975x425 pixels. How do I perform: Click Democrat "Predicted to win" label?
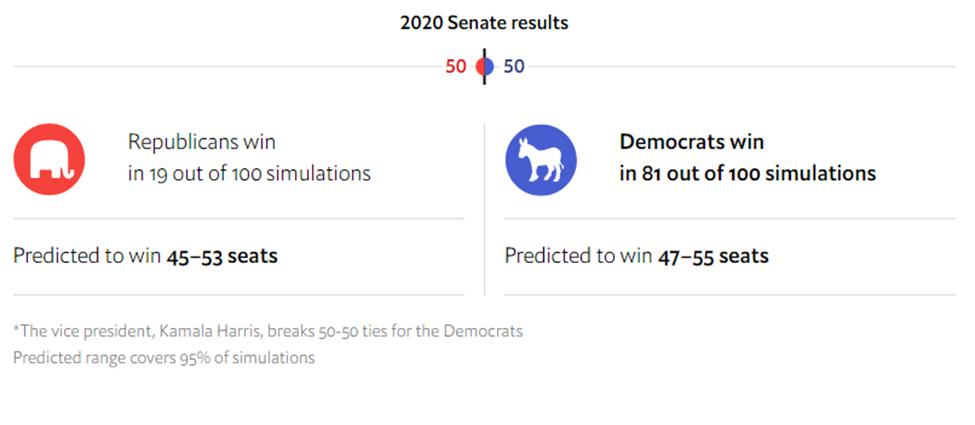578,256
